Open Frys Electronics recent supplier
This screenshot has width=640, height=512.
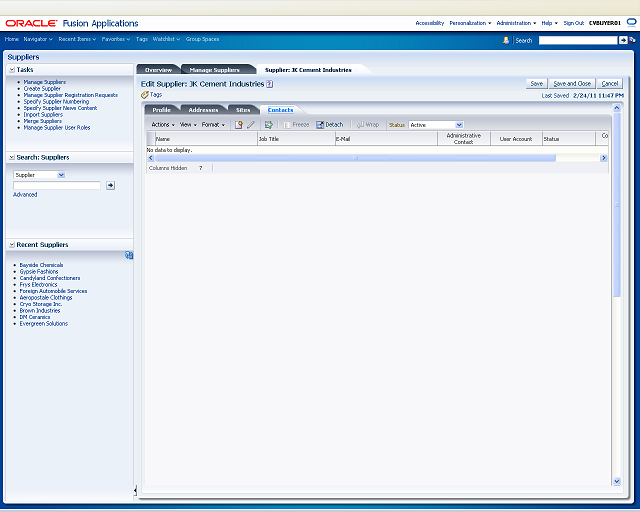[x=38, y=285]
